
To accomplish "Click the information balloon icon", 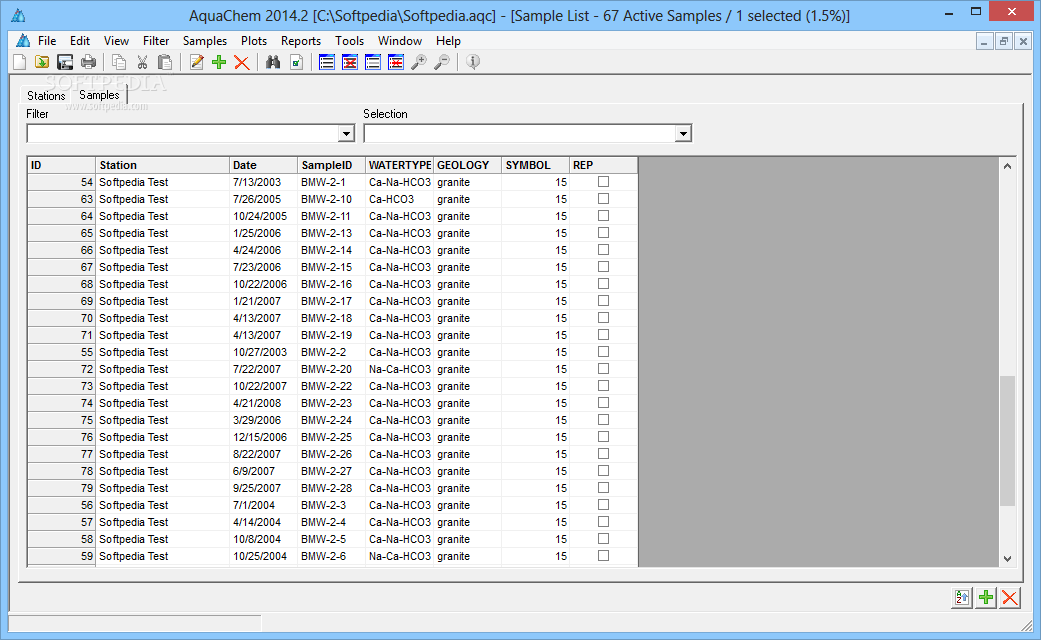I will coord(473,62).
